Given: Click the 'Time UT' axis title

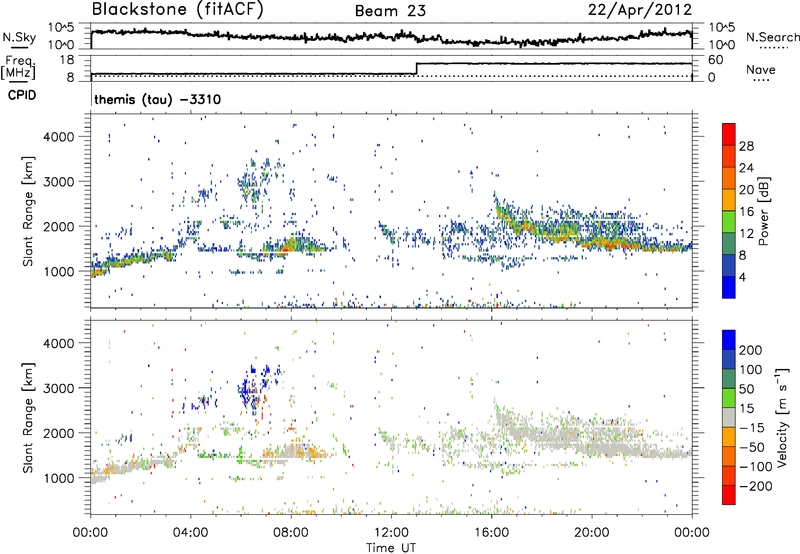Looking at the screenshot, I should (391, 548).
